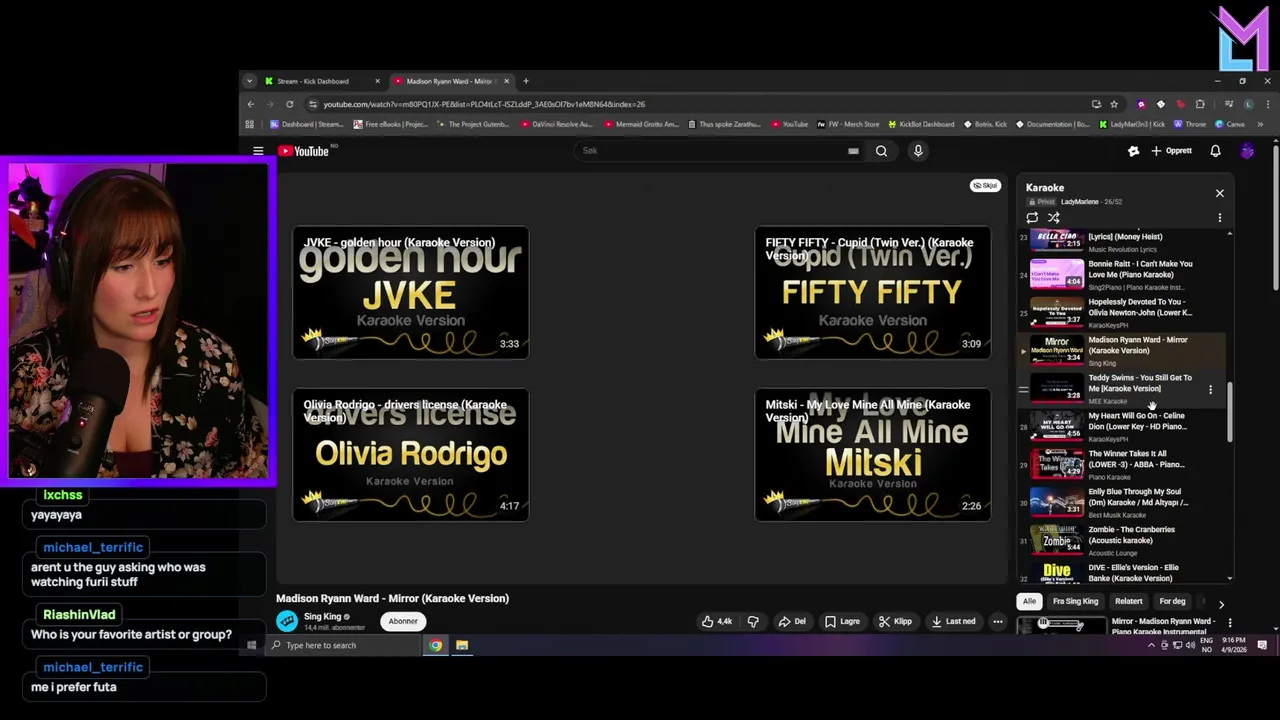Screen dimensions: 1280x720
Task: Open FIFTY FIFTY Cupid suggested video
Action: click(x=872, y=292)
